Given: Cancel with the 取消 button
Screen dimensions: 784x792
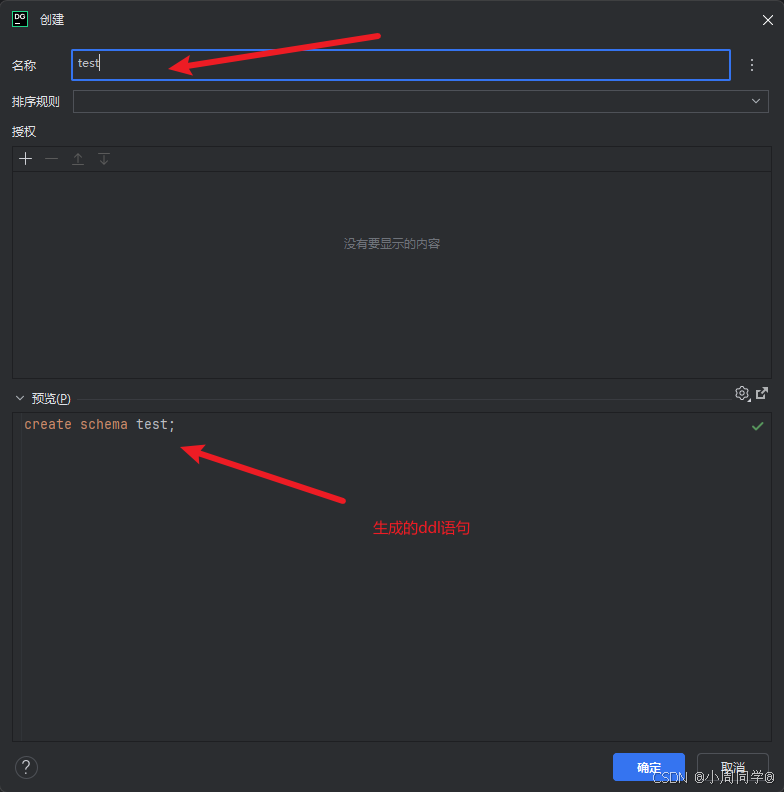Looking at the screenshot, I should click(x=732, y=767).
